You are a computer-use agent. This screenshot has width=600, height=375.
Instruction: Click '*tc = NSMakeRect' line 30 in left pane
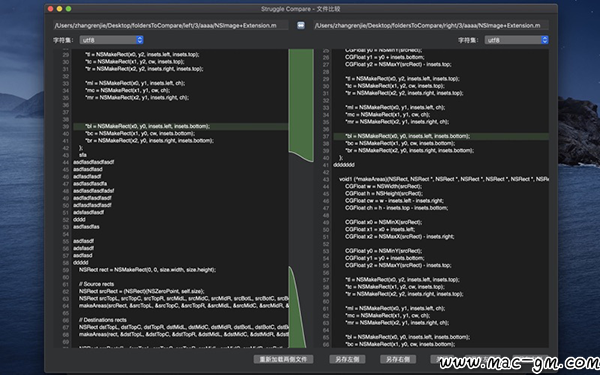point(135,62)
